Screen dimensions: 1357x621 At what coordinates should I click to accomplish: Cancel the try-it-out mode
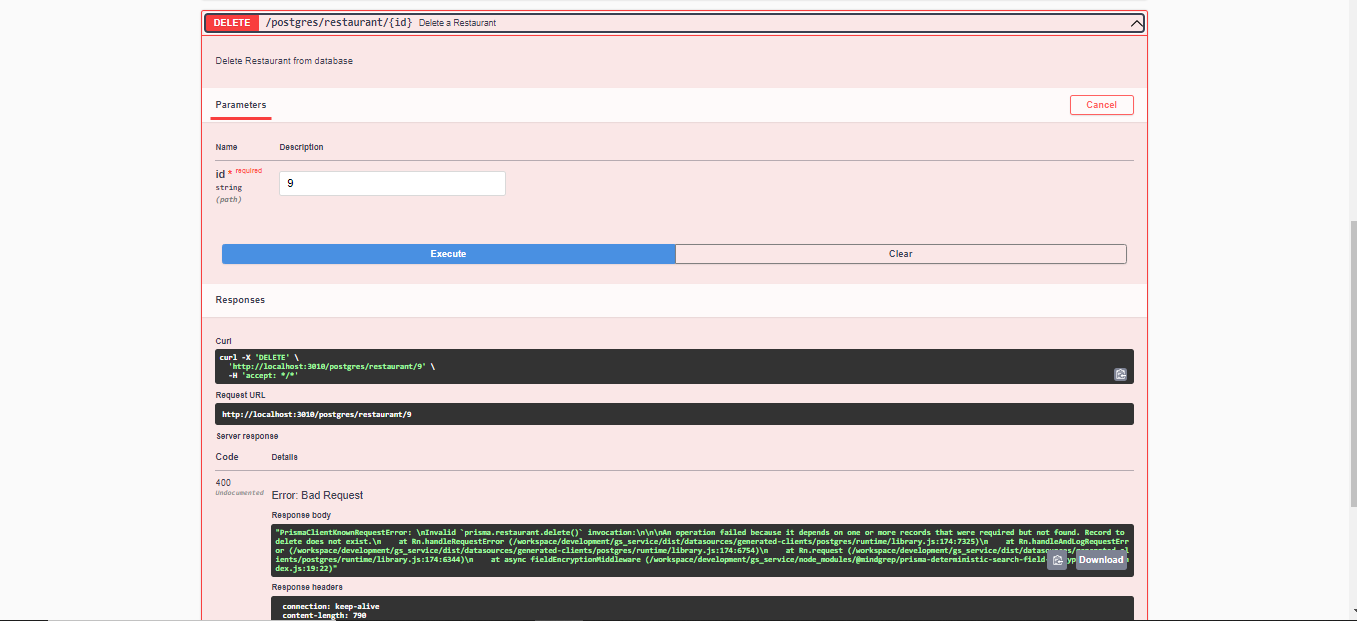1101,104
